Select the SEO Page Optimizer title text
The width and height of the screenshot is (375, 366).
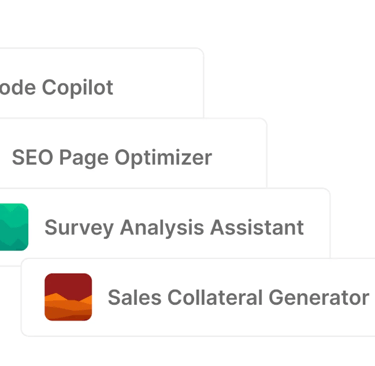[112, 158]
